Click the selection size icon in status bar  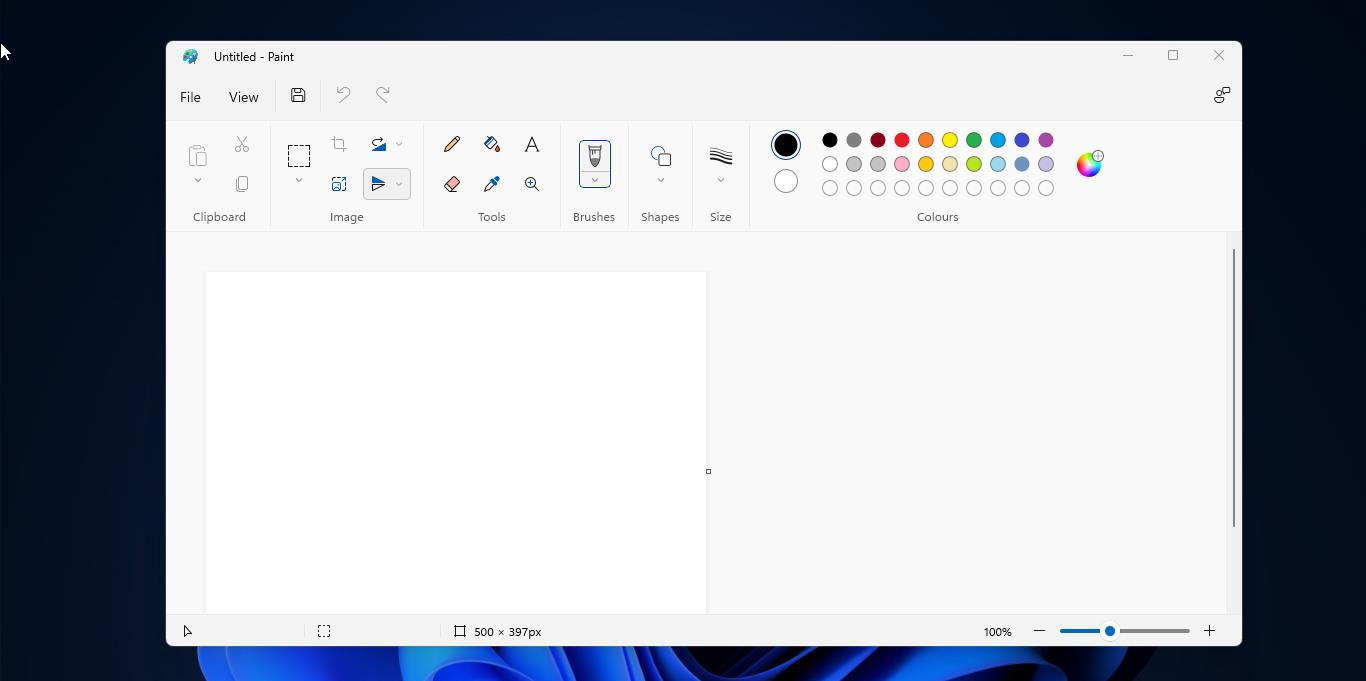coord(324,631)
